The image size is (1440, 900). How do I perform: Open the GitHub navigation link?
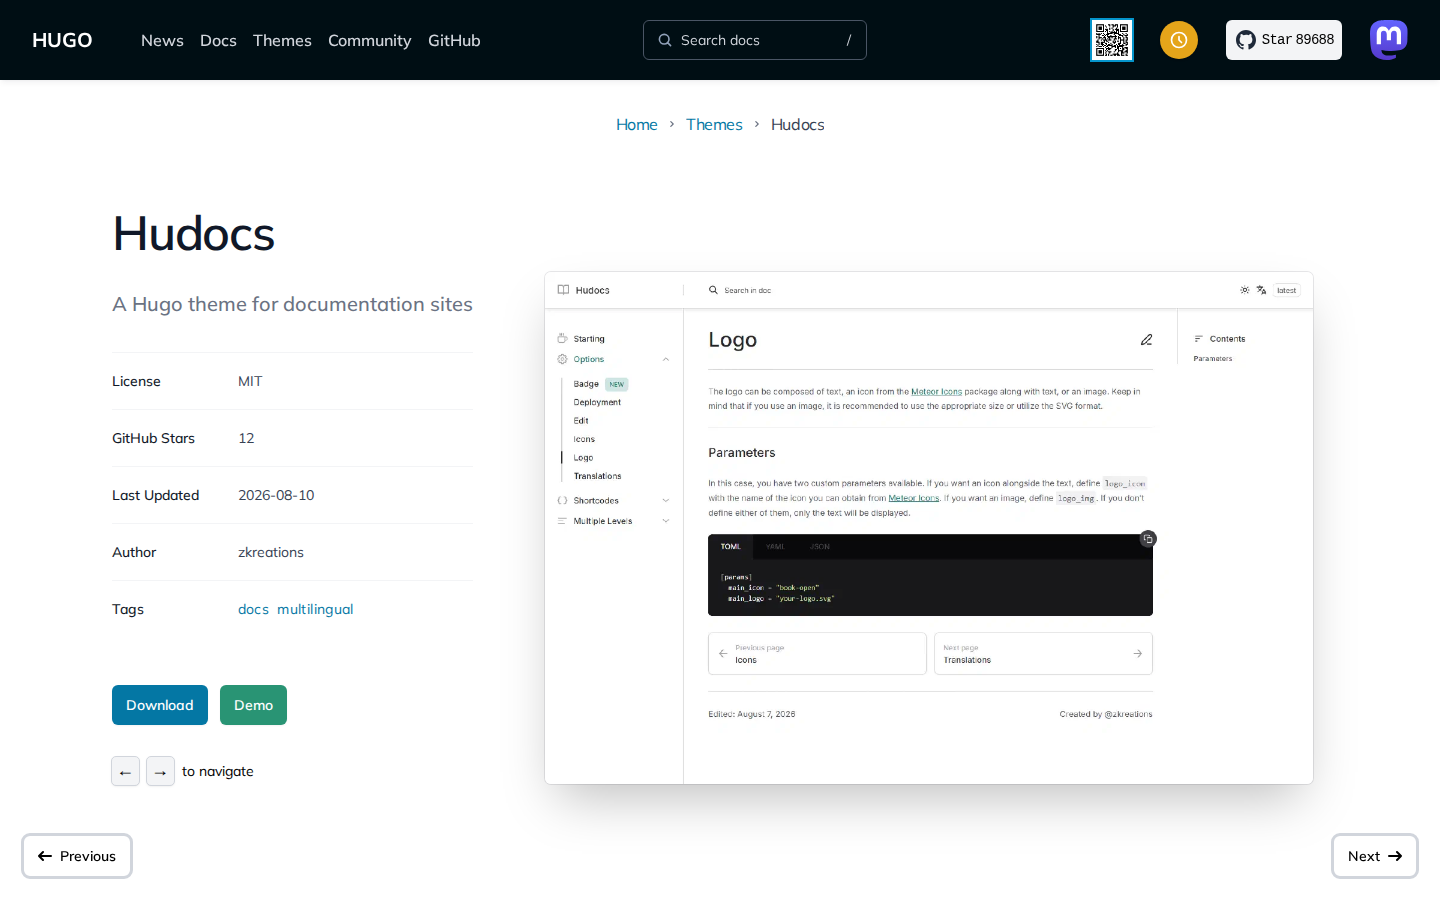[454, 40]
